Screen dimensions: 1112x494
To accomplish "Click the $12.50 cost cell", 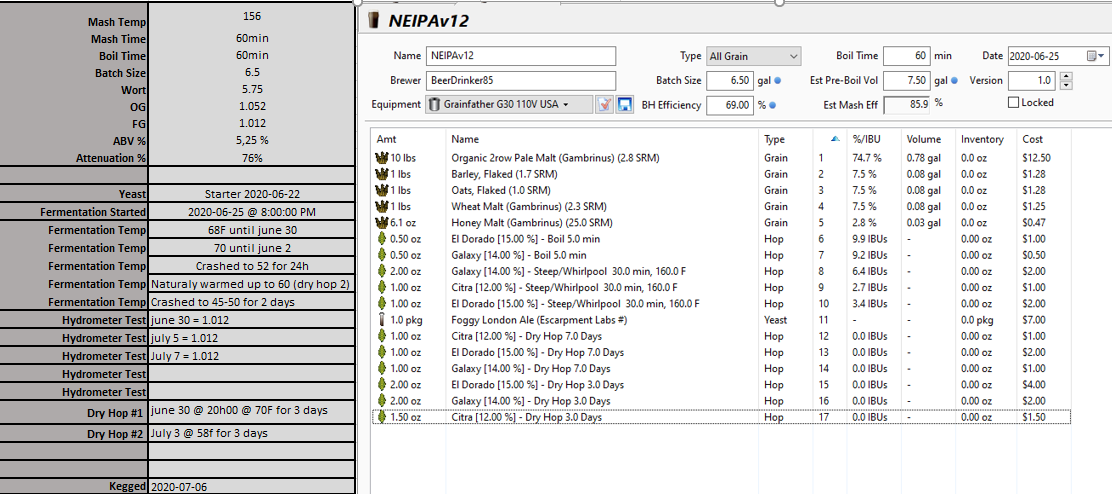I will (x=1037, y=157).
